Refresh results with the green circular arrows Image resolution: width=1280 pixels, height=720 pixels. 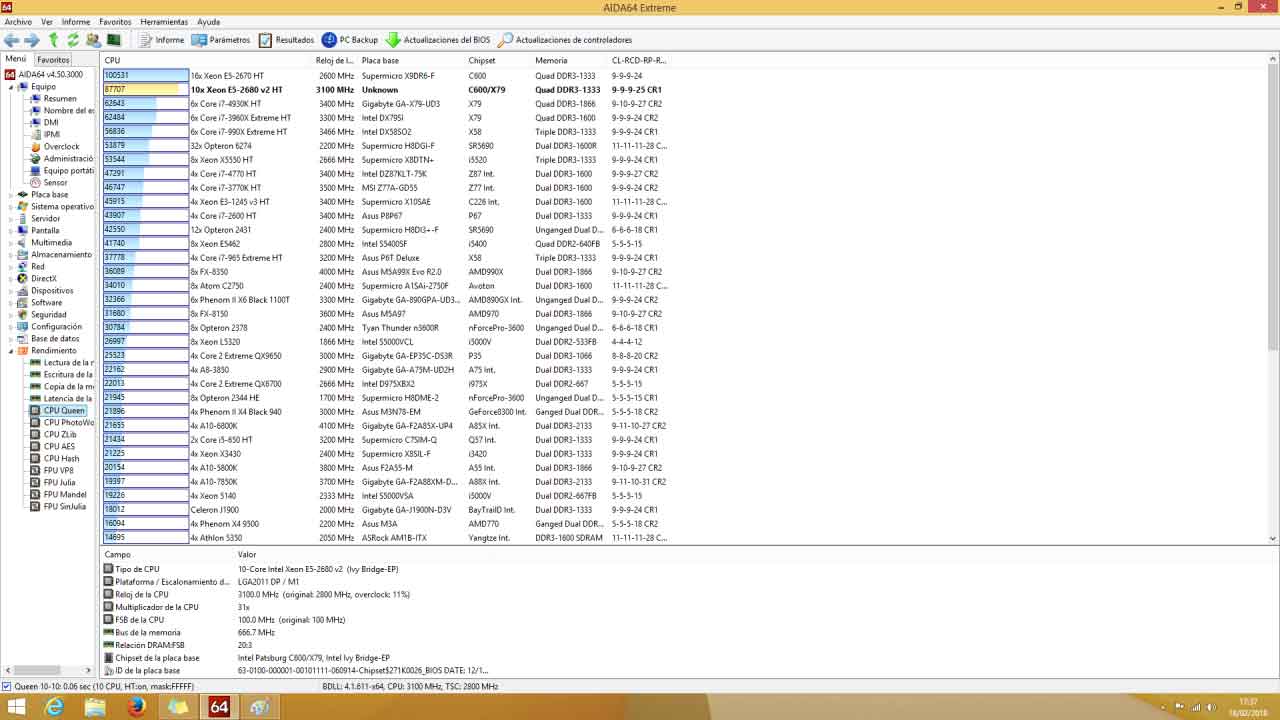[x=73, y=40]
